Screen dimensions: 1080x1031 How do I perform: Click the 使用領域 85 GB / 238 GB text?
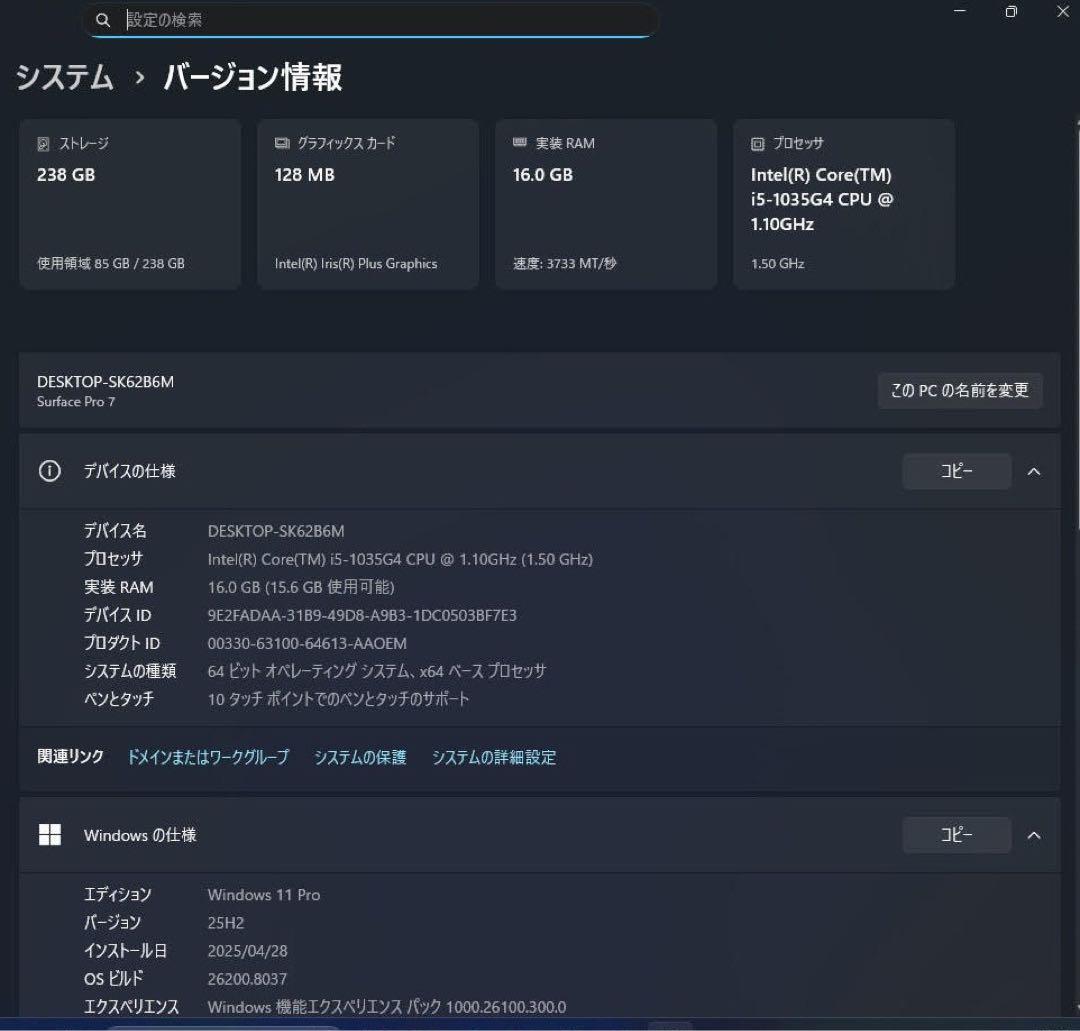click(x=111, y=263)
